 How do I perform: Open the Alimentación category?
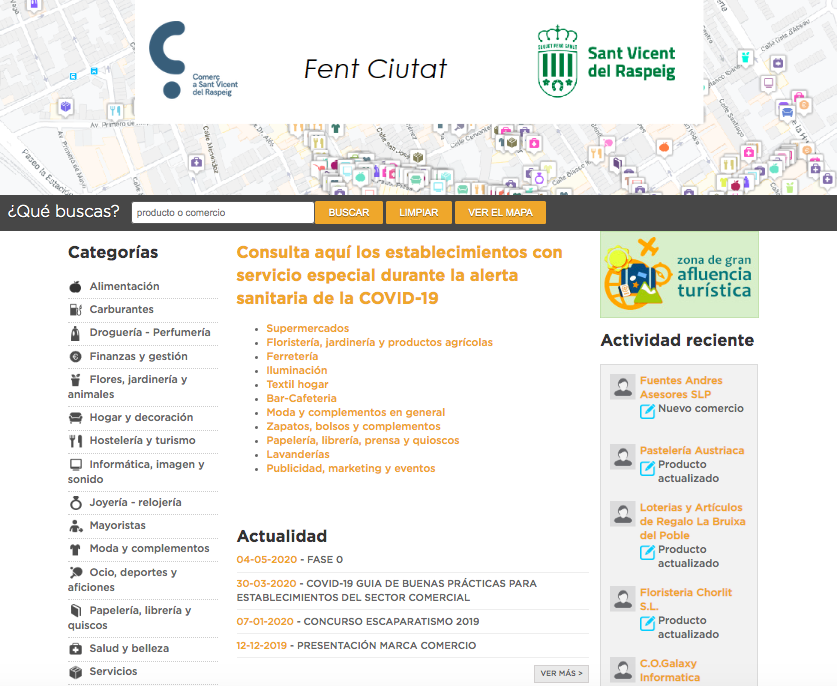(124, 287)
